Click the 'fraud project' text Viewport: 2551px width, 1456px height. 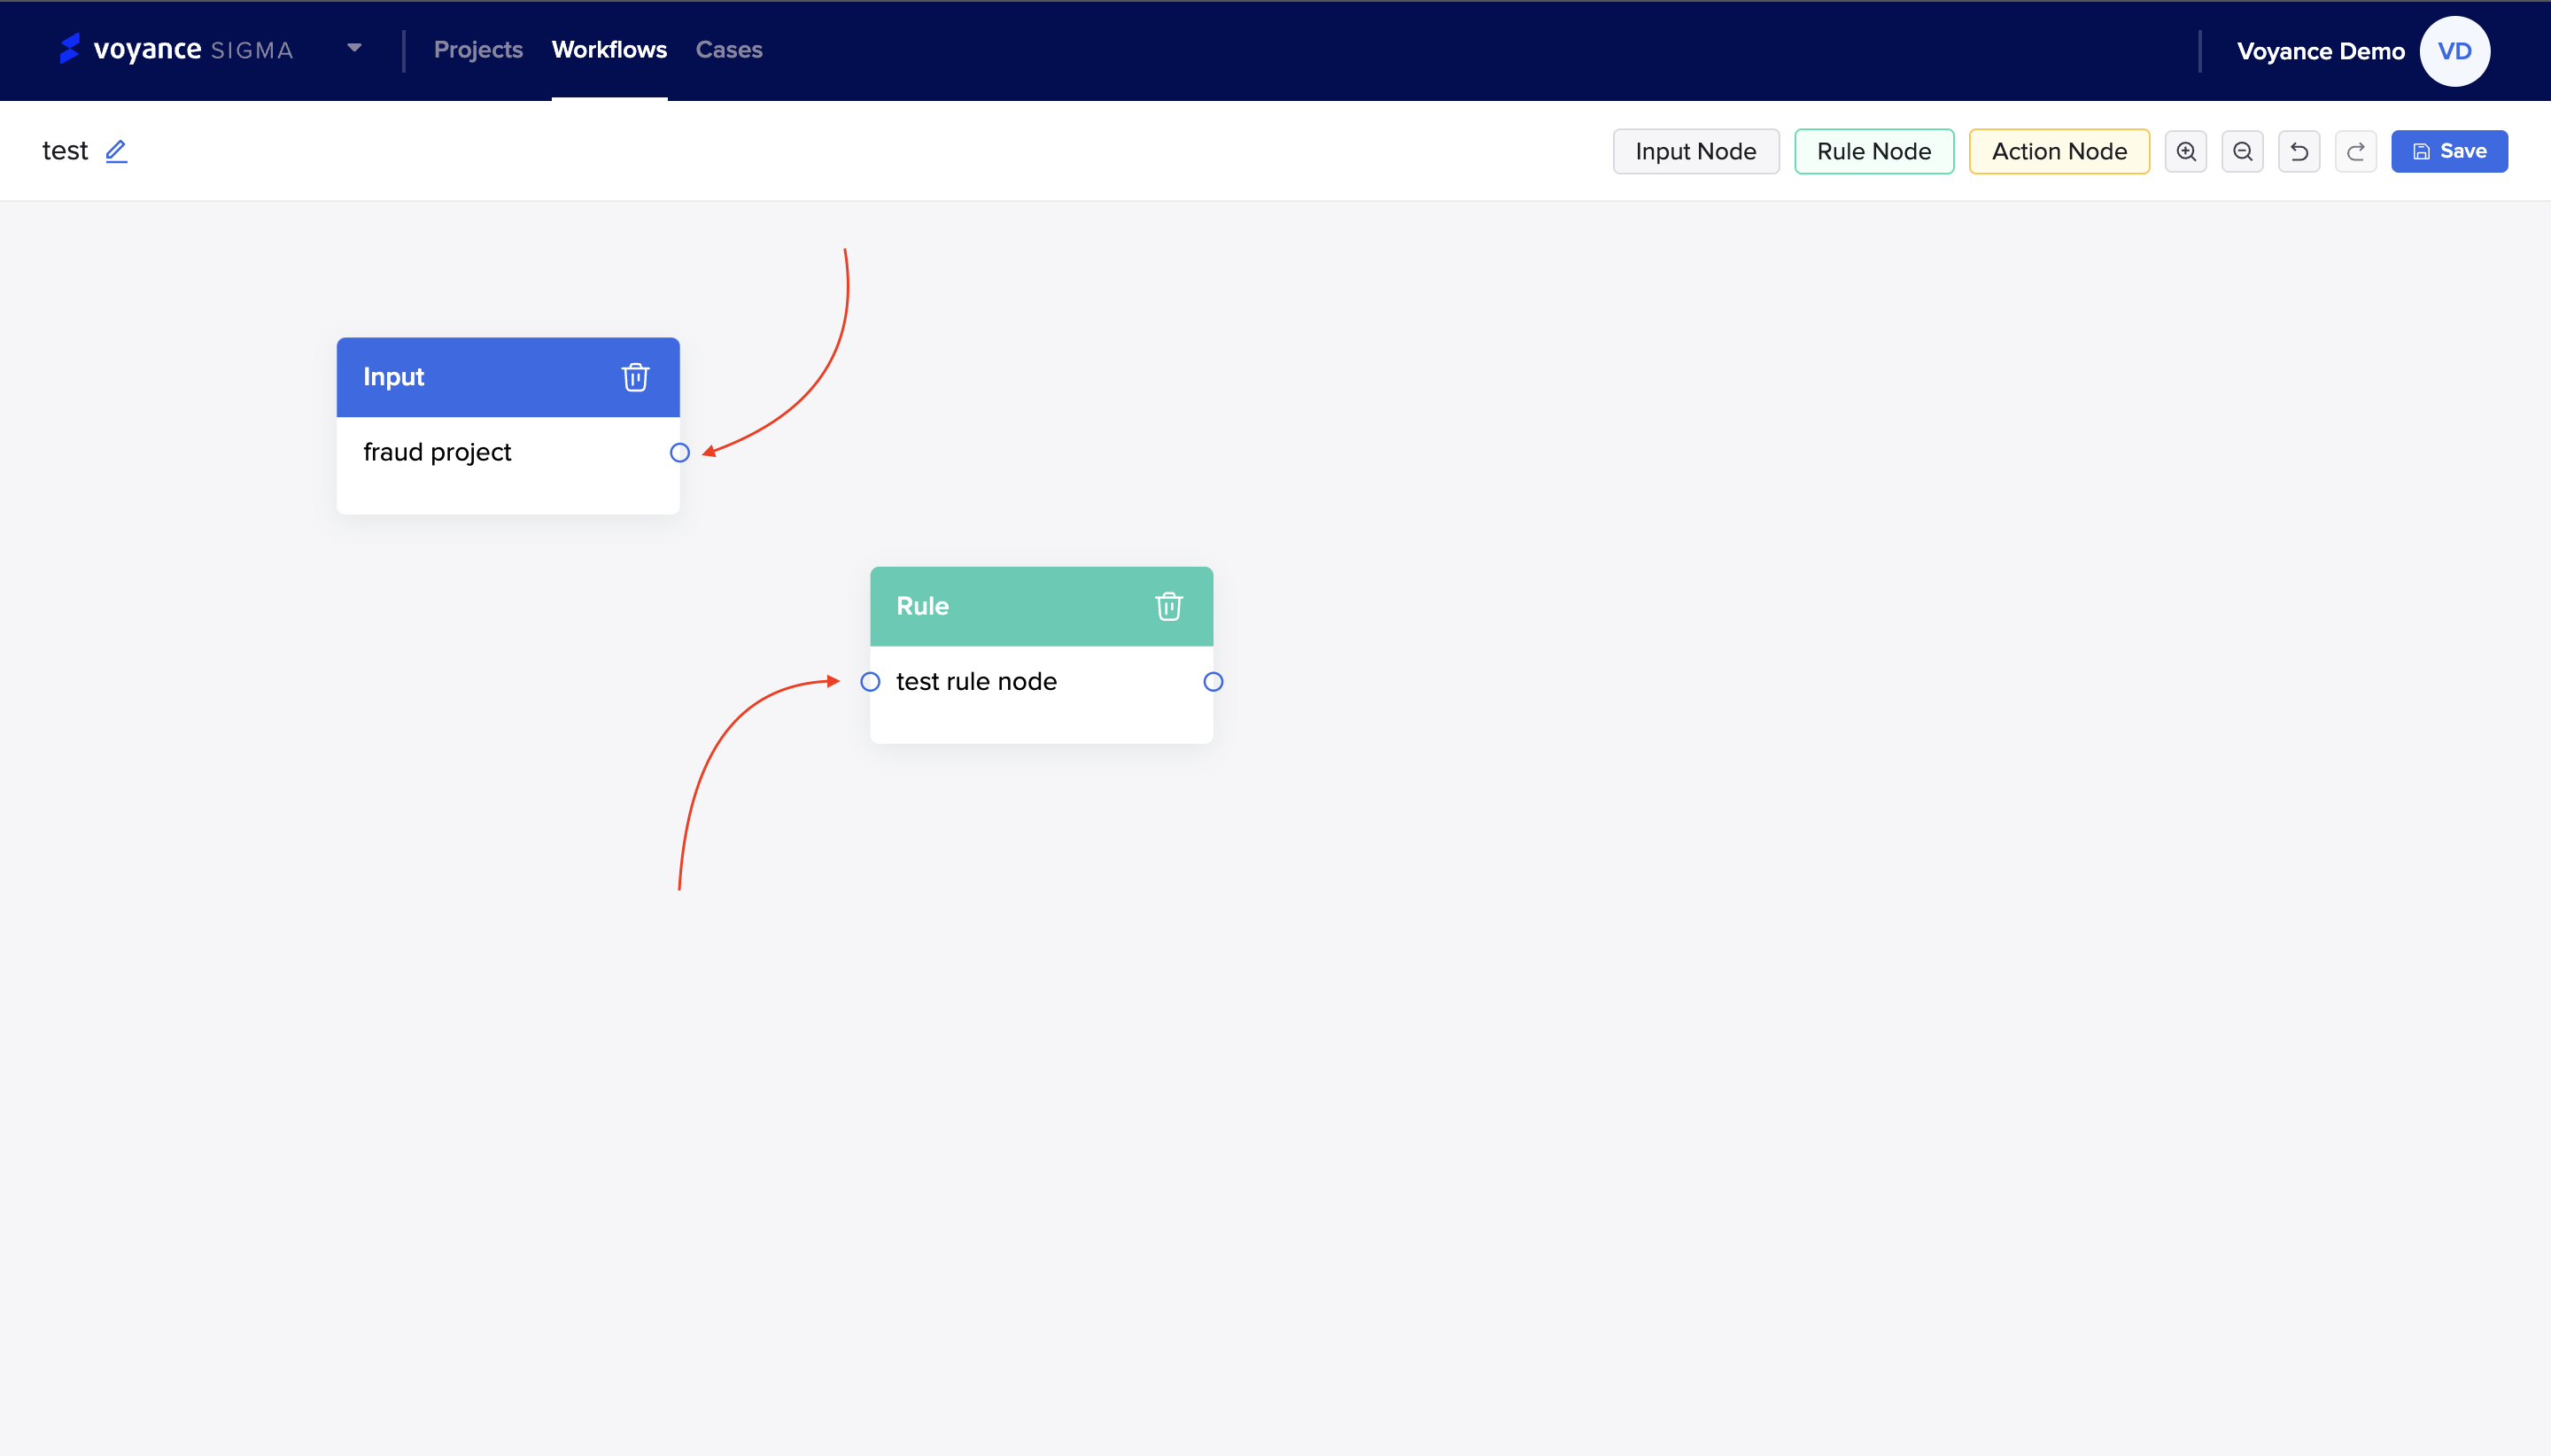tap(437, 452)
